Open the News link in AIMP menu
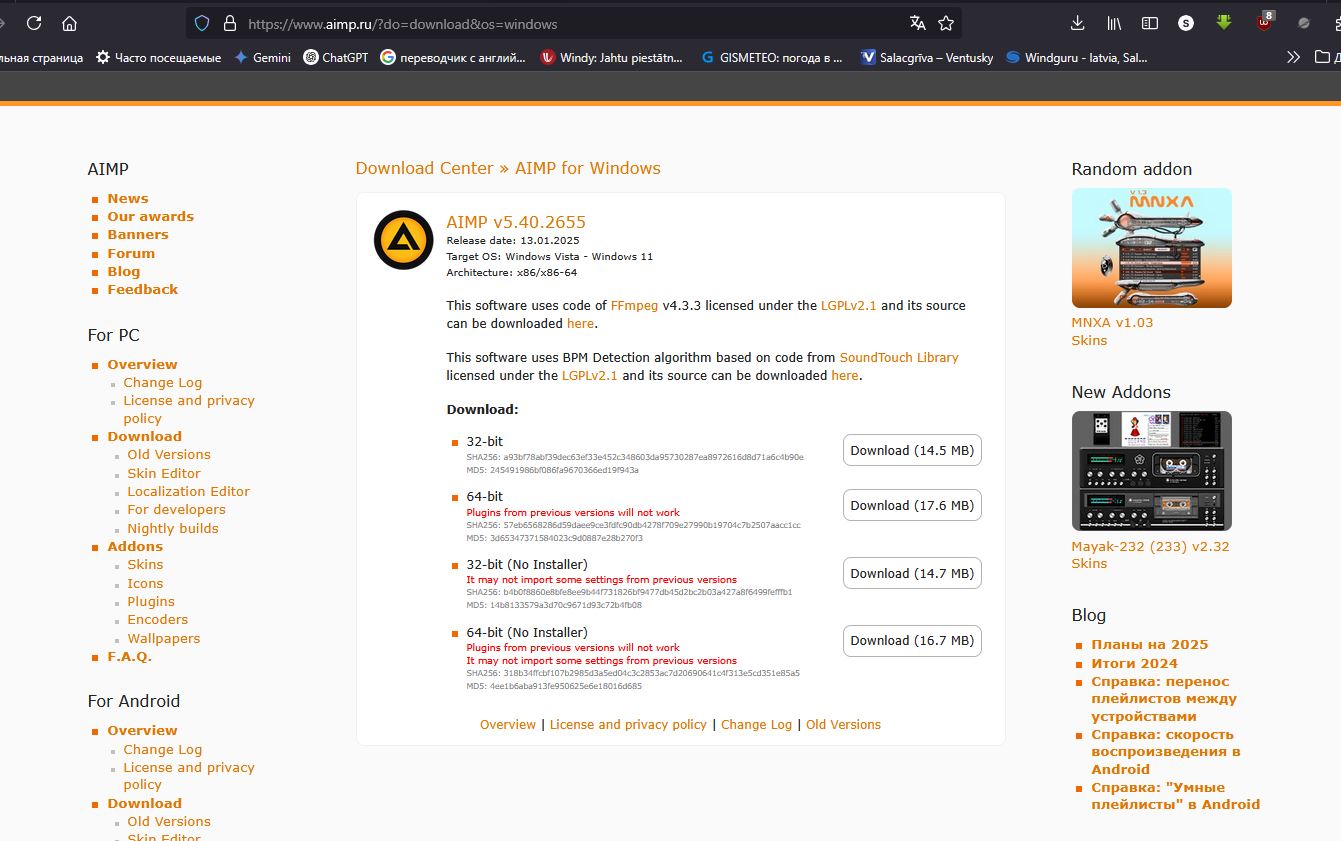 click(128, 198)
